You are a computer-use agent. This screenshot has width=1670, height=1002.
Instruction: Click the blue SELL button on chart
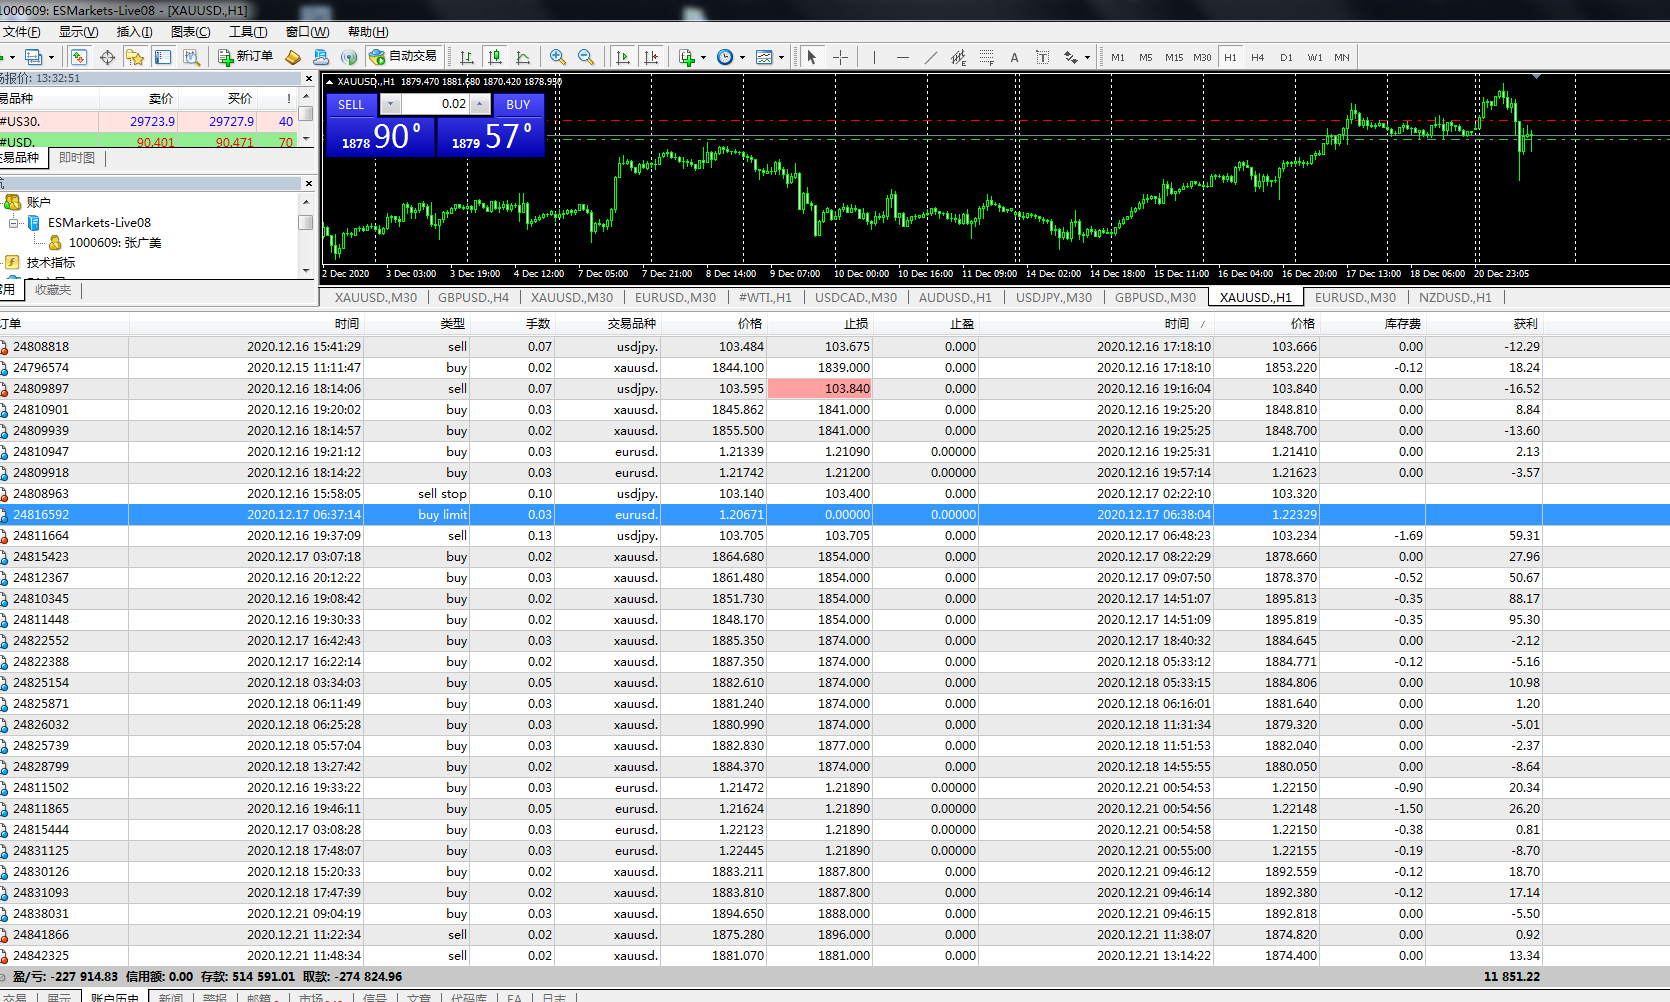point(351,104)
